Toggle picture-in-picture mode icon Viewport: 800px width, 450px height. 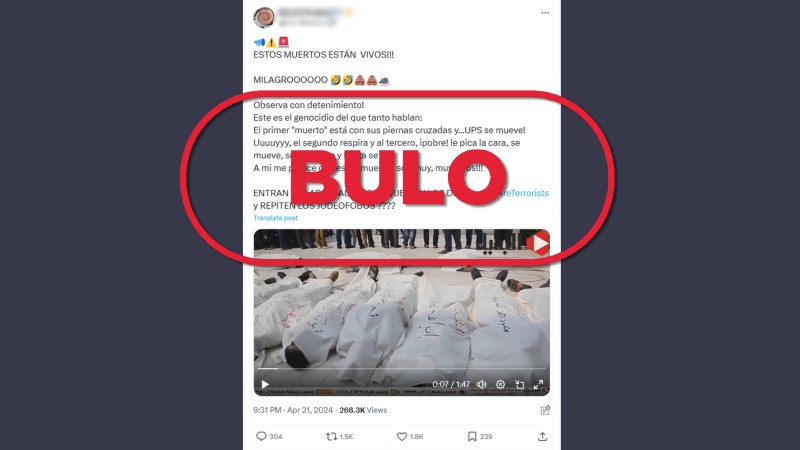point(519,384)
